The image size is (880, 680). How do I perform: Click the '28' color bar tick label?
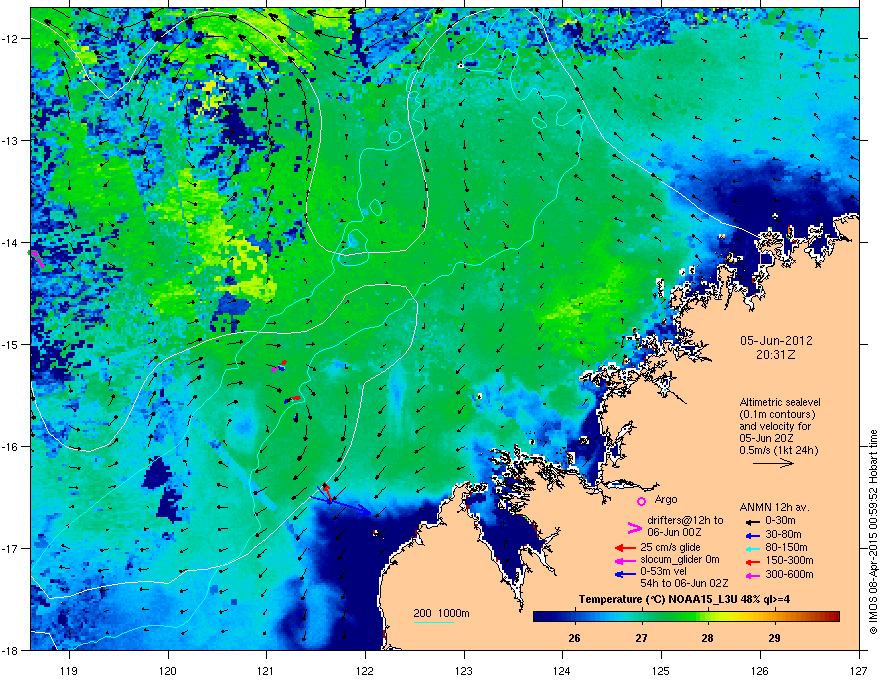pos(708,638)
